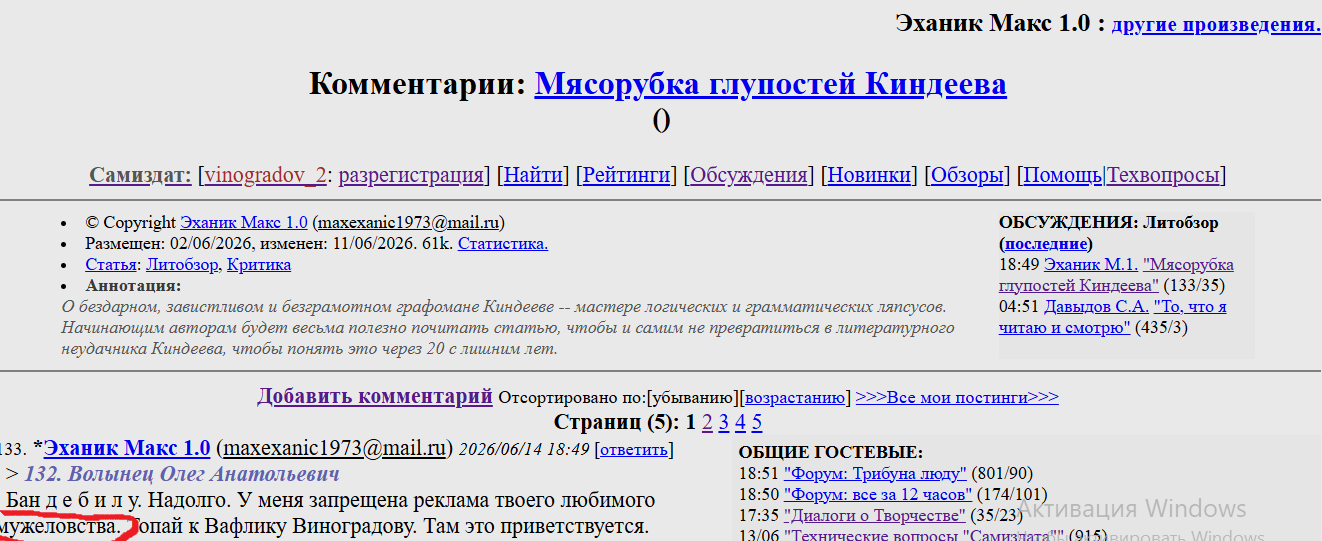The width and height of the screenshot is (1322, 541).
Task: Open "То, что я читаю и смотрю" discussion link
Action: (1113, 317)
